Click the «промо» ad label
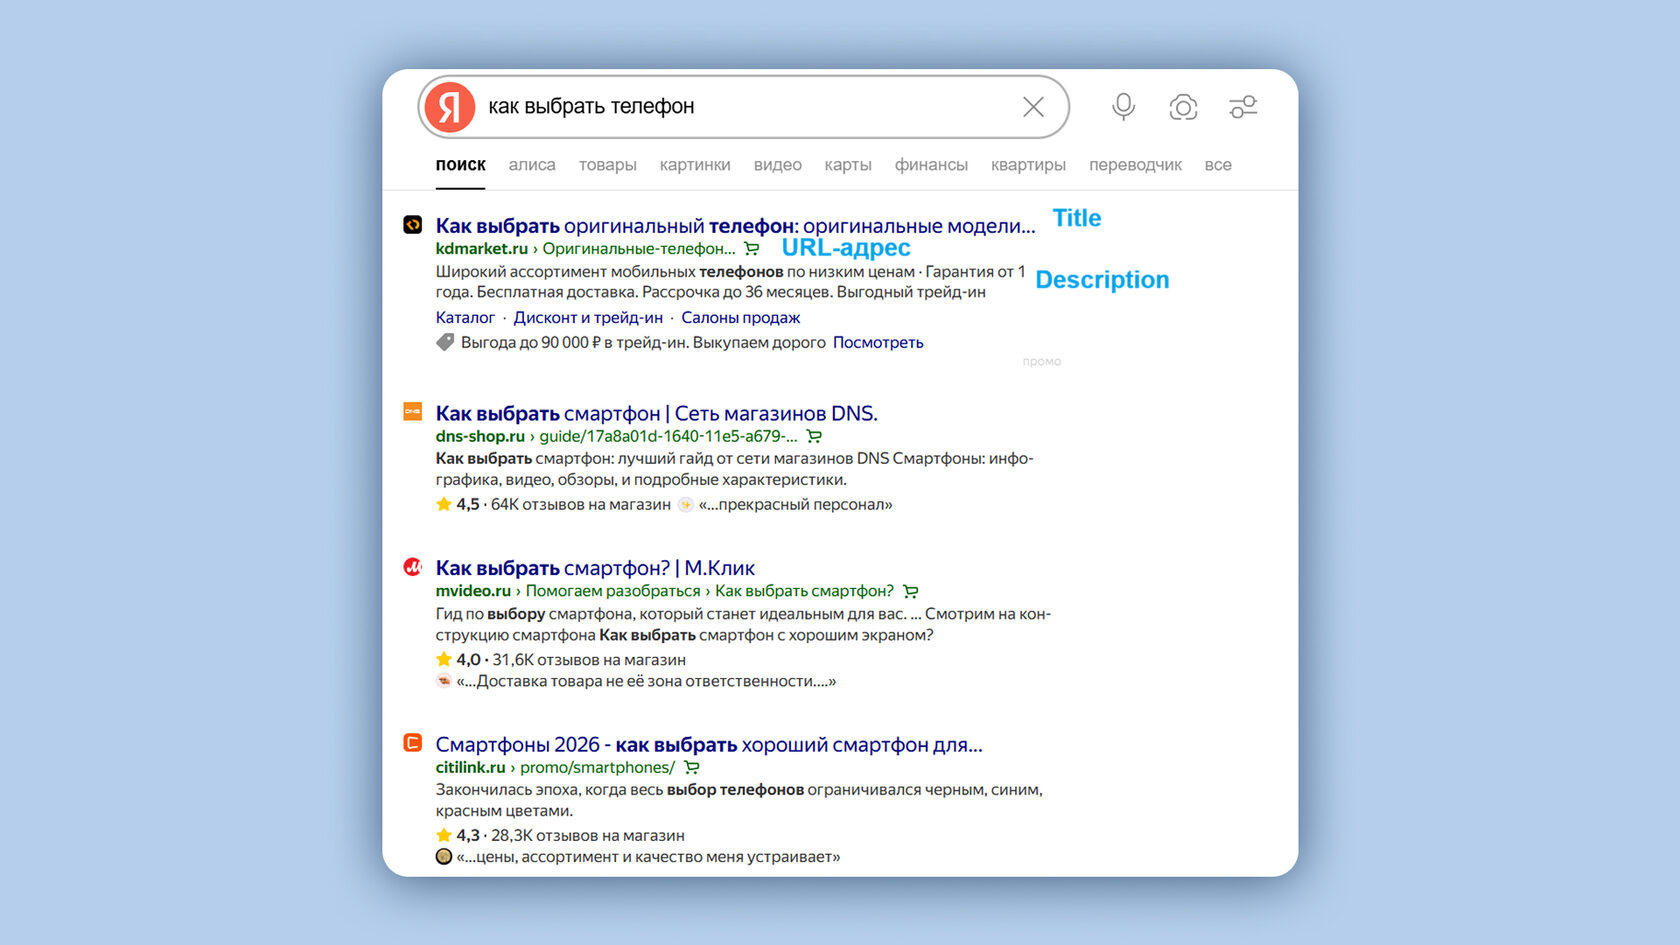The width and height of the screenshot is (1680, 945). tap(1042, 362)
